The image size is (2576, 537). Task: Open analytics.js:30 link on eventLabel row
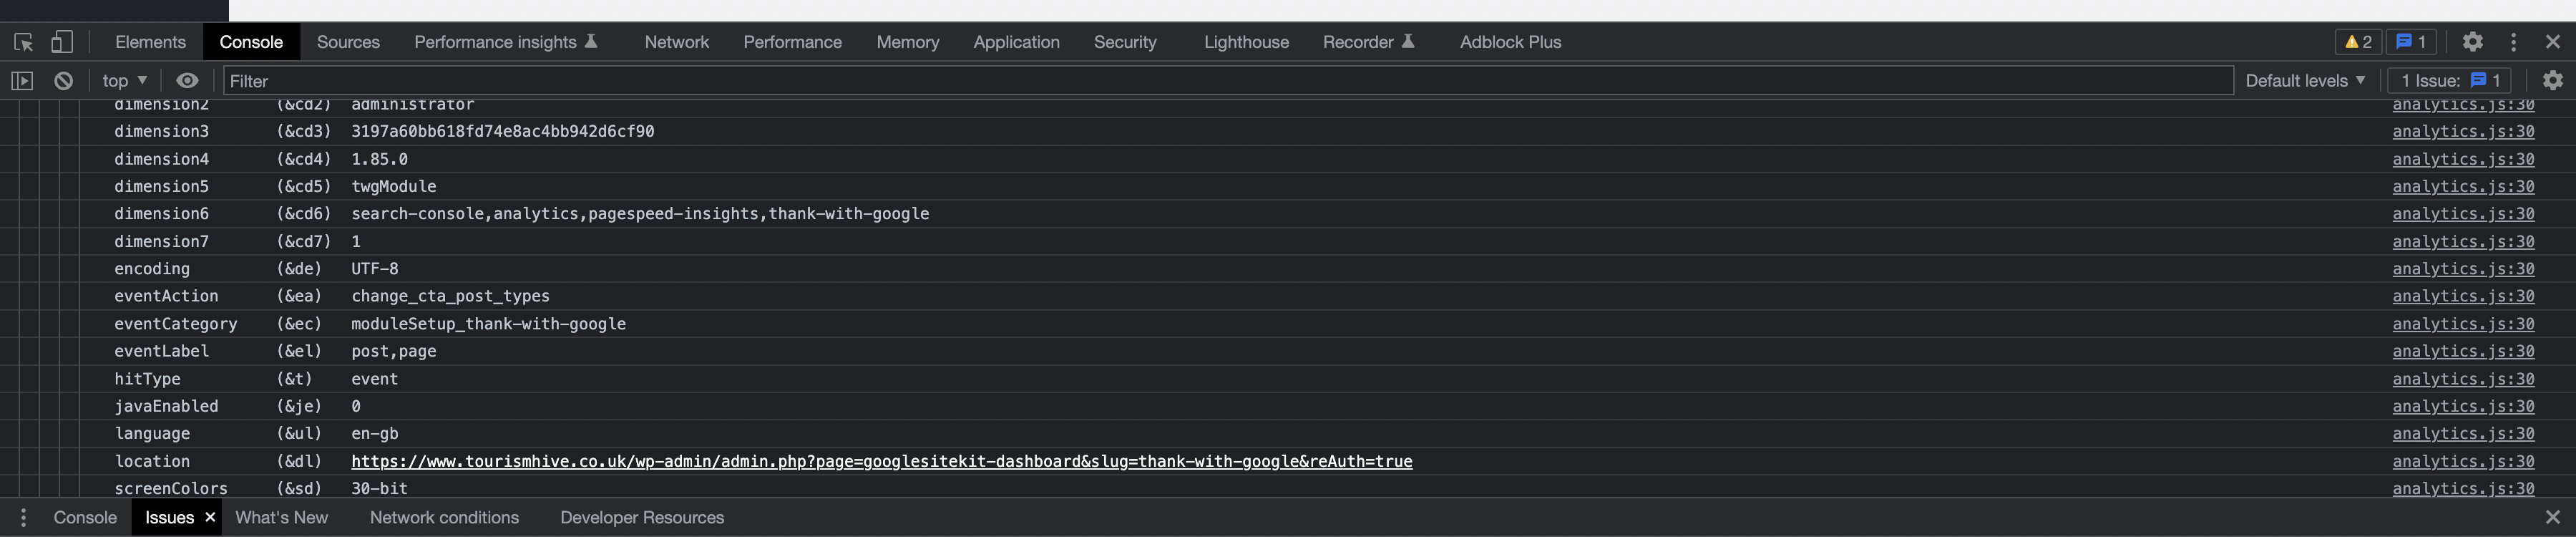pyautogui.click(x=2463, y=351)
